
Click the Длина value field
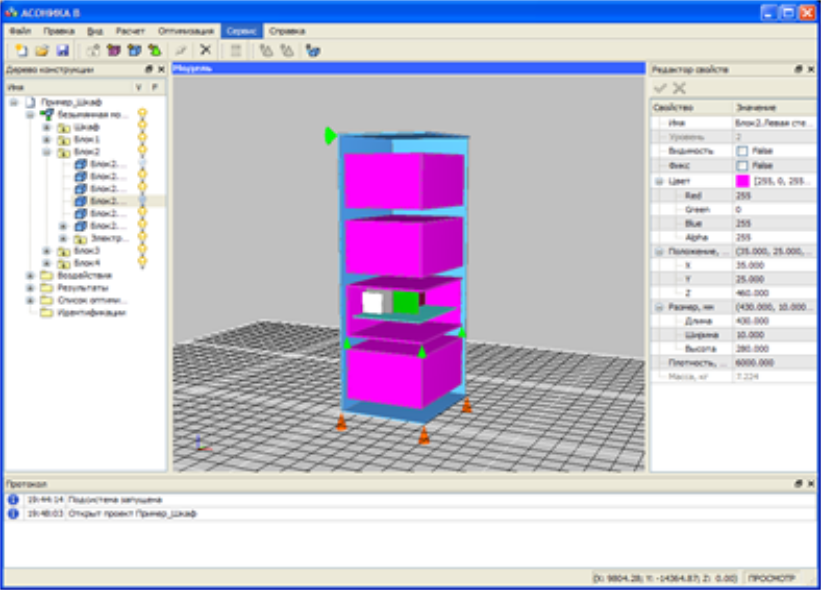point(772,321)
